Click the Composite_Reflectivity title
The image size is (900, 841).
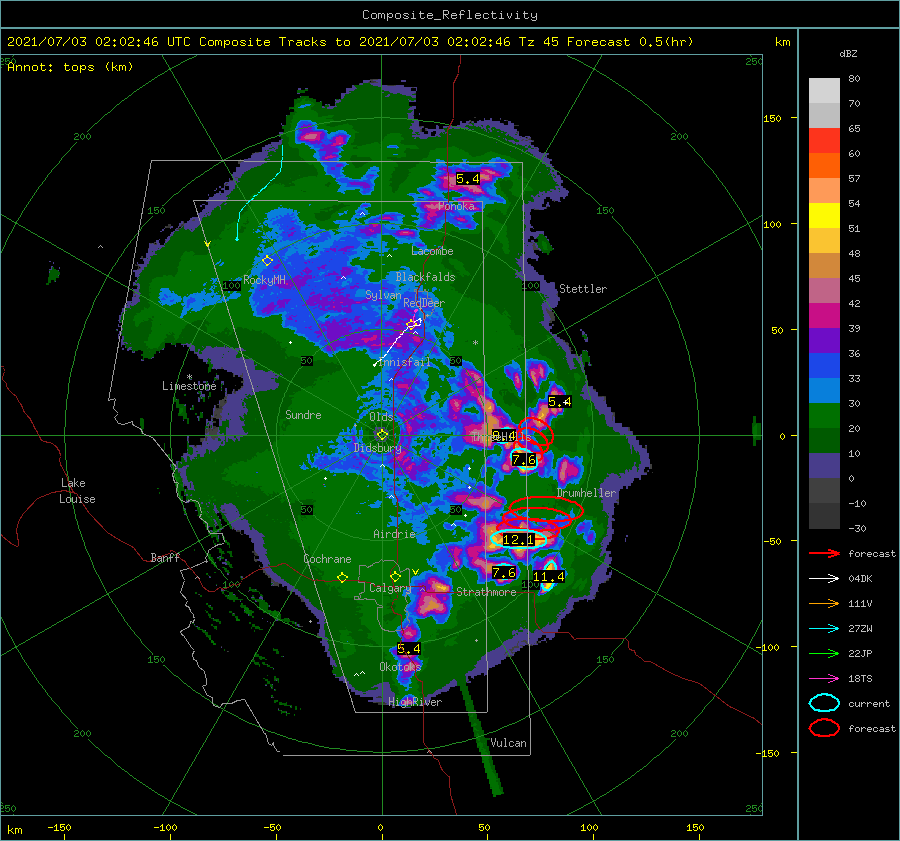tap(450, 15)
